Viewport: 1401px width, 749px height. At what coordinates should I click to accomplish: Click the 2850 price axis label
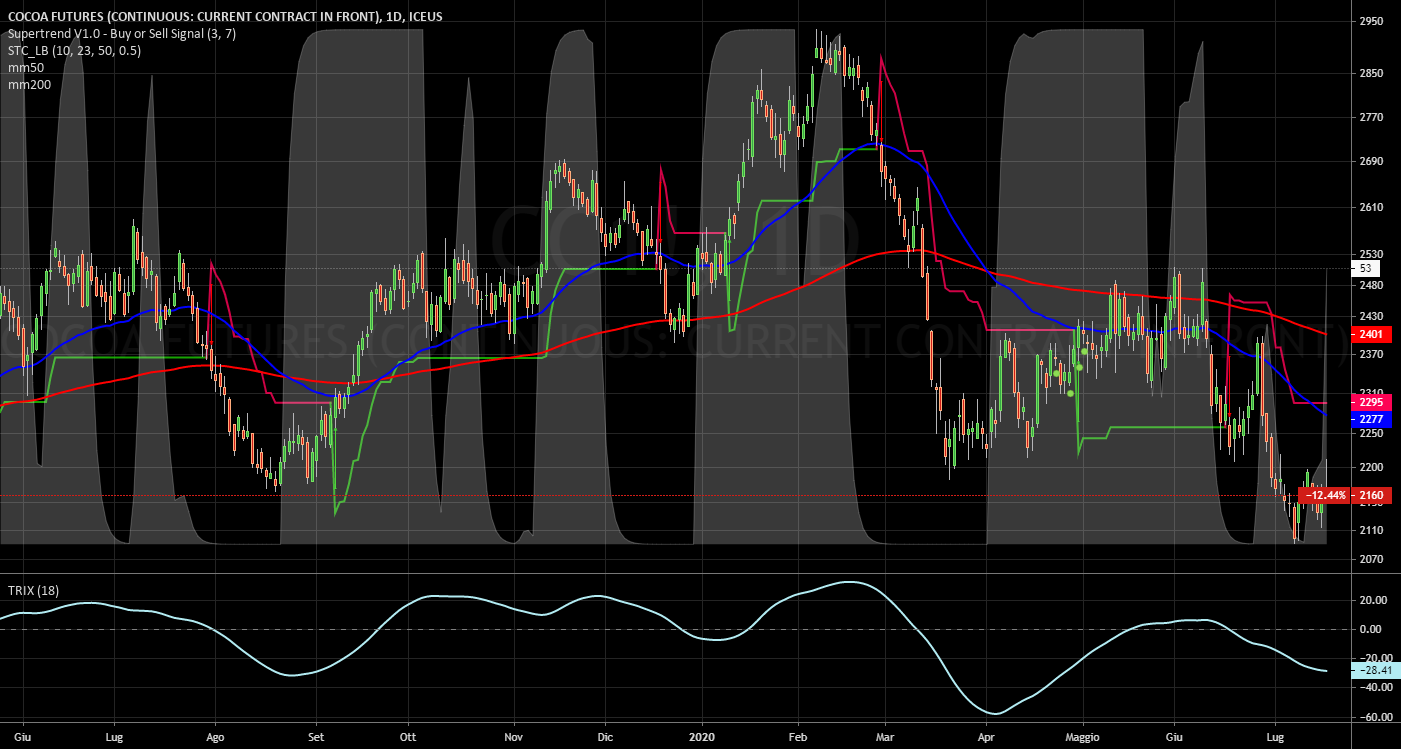tap(1371, 73)
